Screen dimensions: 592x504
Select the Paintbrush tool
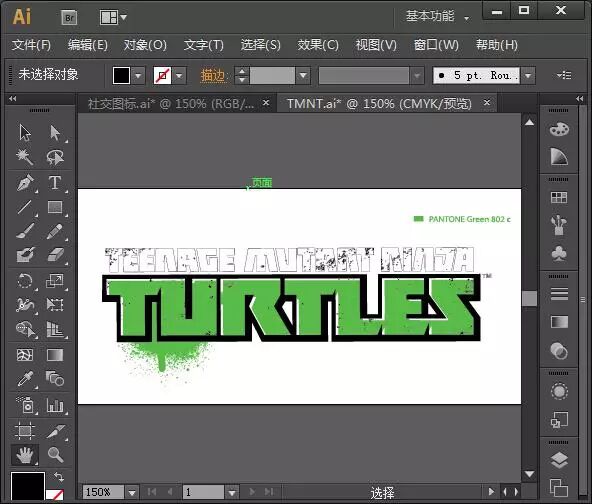[25, 231]
